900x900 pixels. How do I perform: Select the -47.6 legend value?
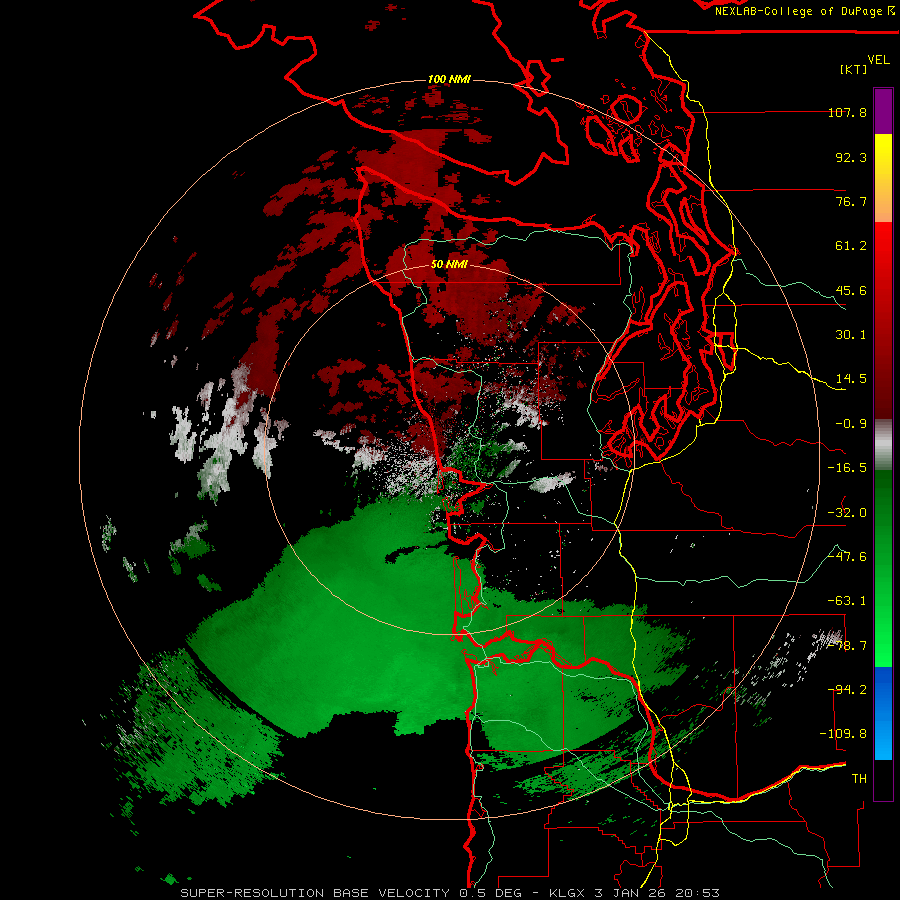click(x=847, y=557)
